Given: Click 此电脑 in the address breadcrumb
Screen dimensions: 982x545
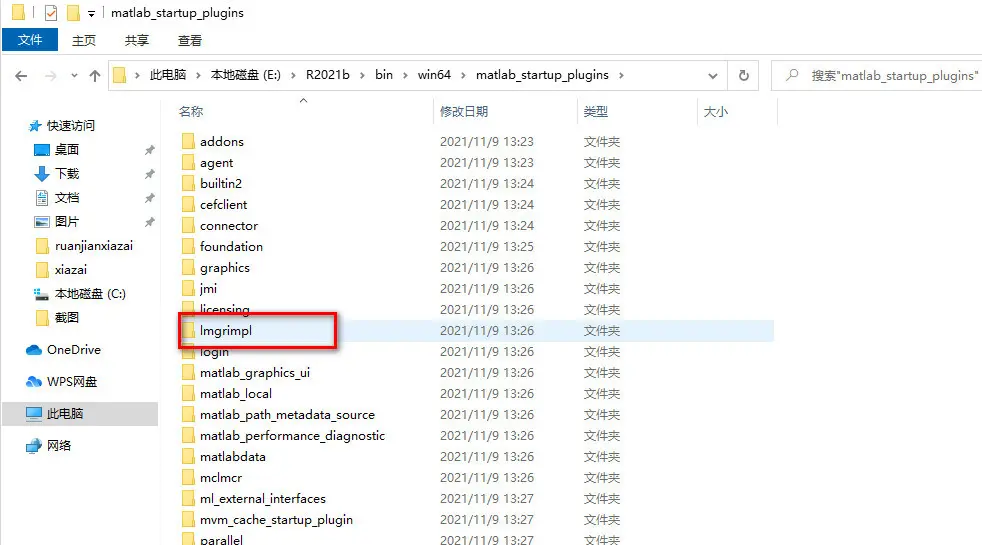Looking at the screenshot, I should (x=168, y=75).
